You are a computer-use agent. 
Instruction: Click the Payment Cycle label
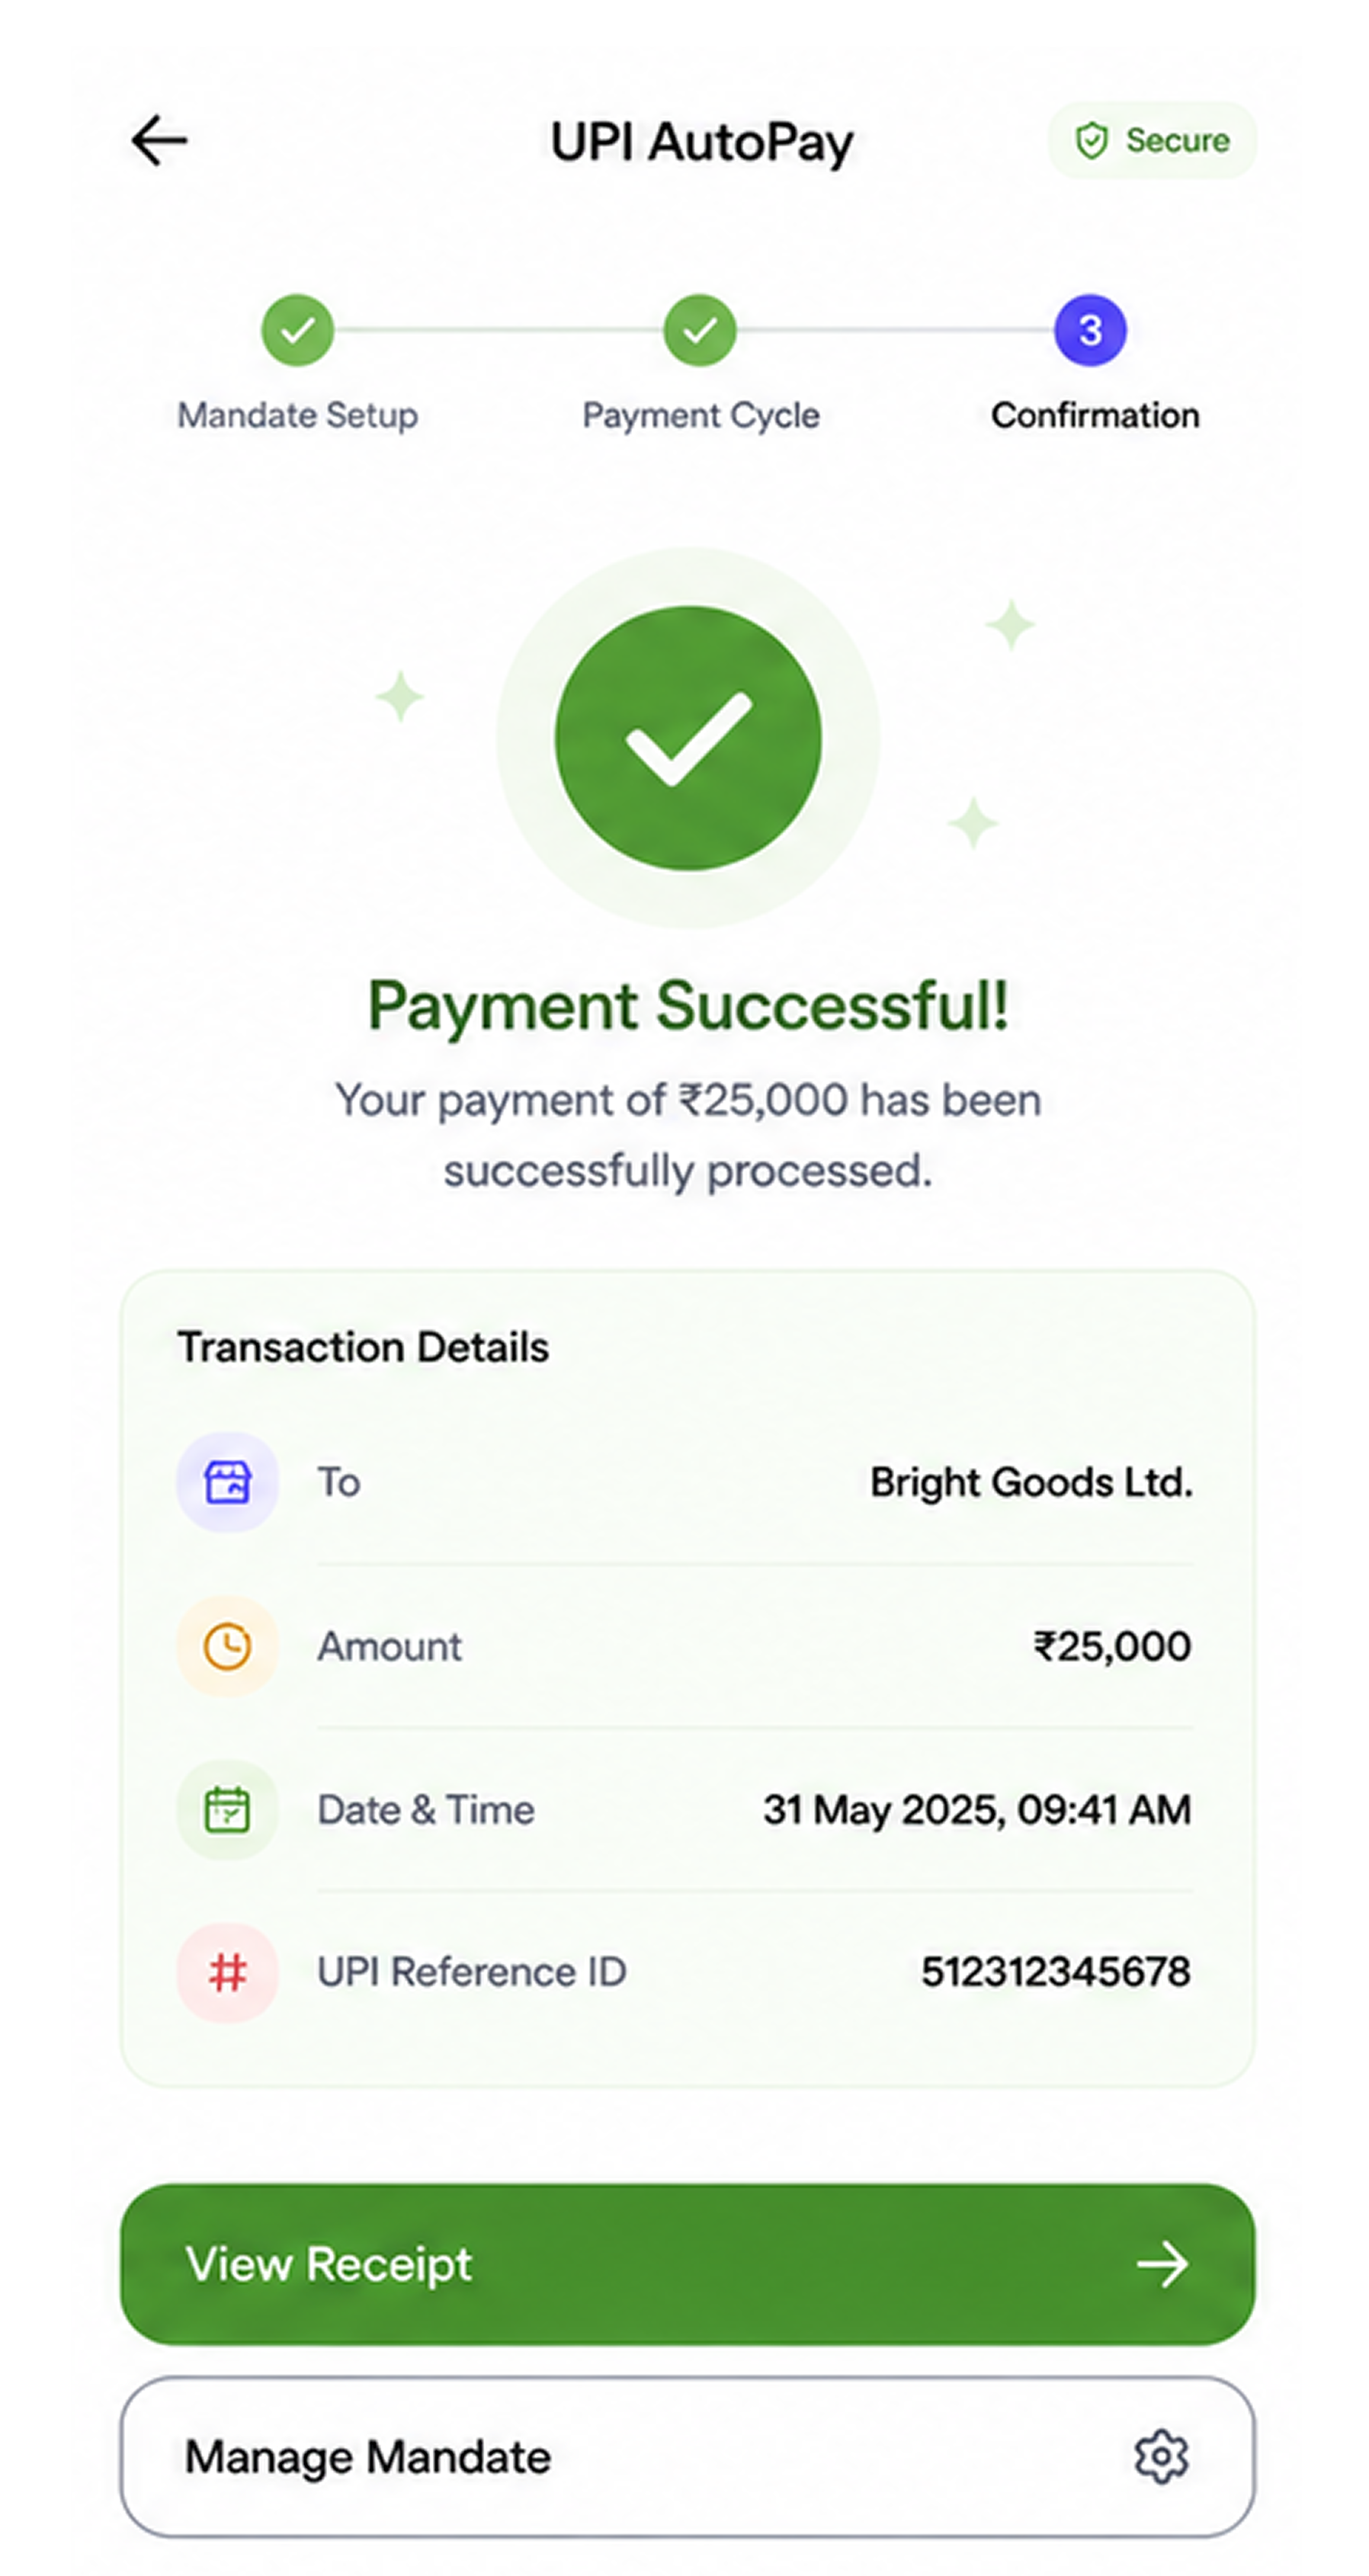701,415
